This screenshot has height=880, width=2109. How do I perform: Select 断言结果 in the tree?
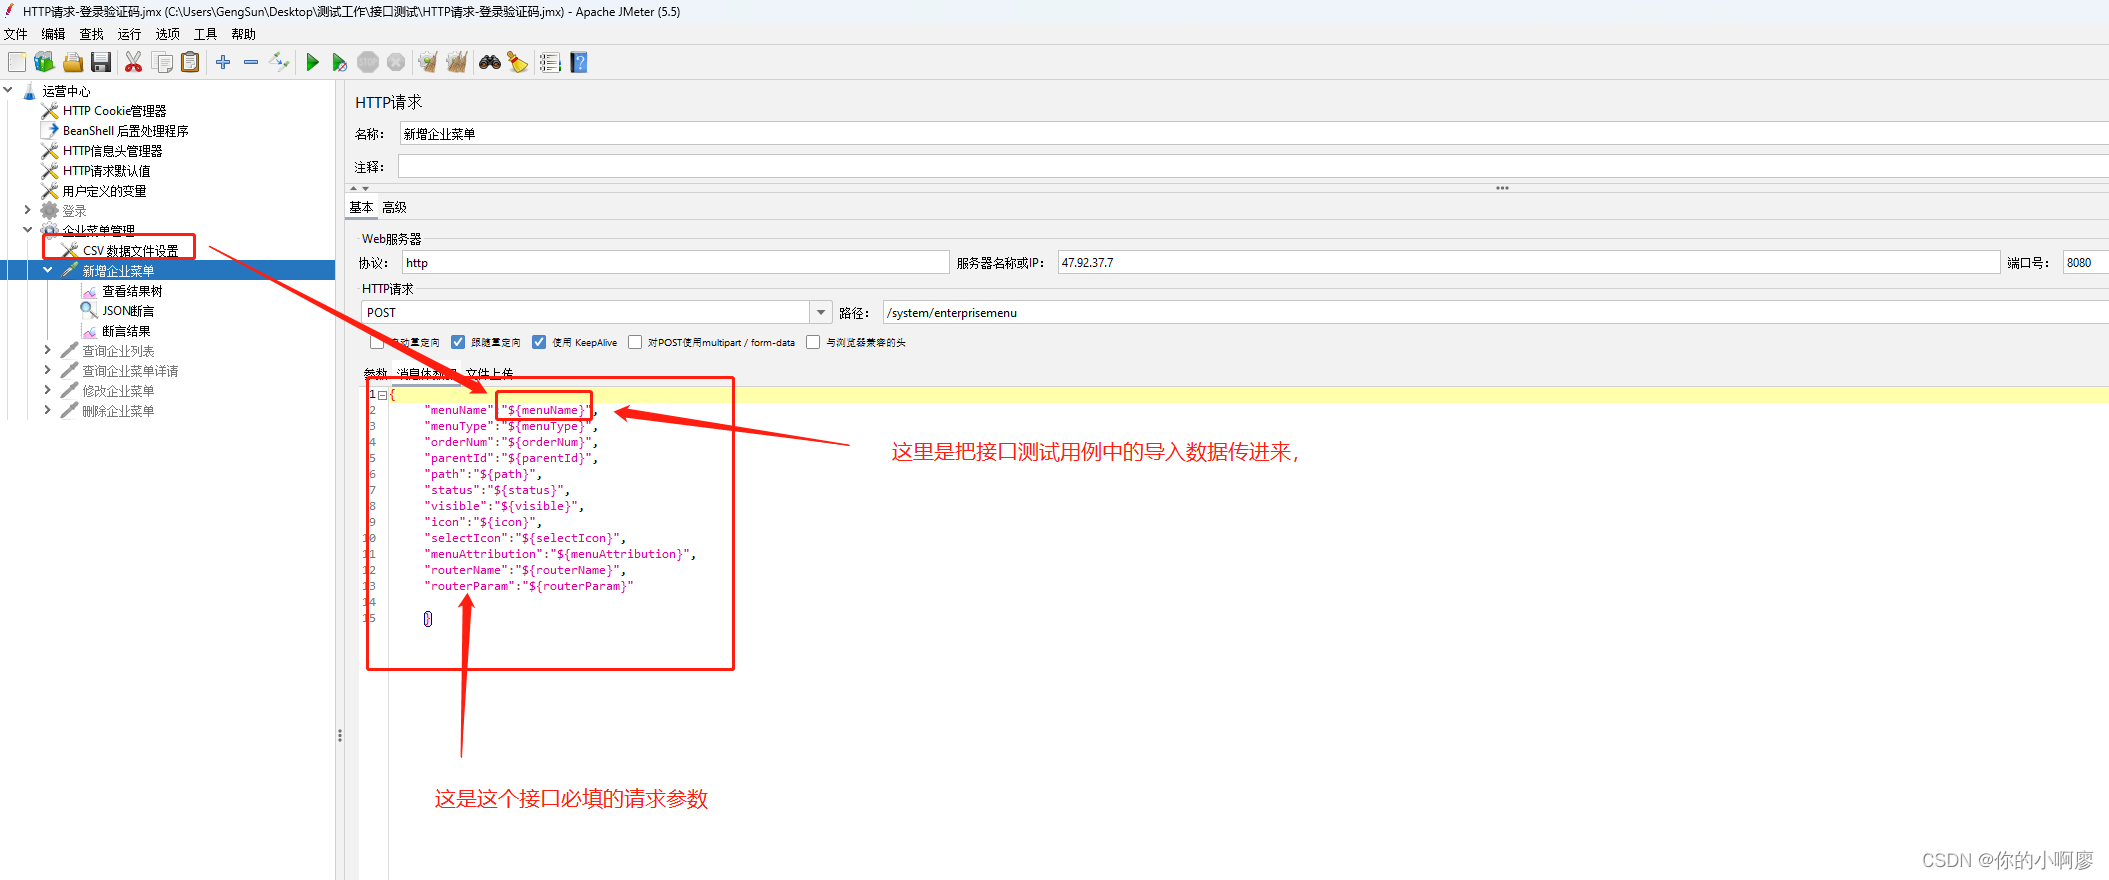(x=127, y=331)
